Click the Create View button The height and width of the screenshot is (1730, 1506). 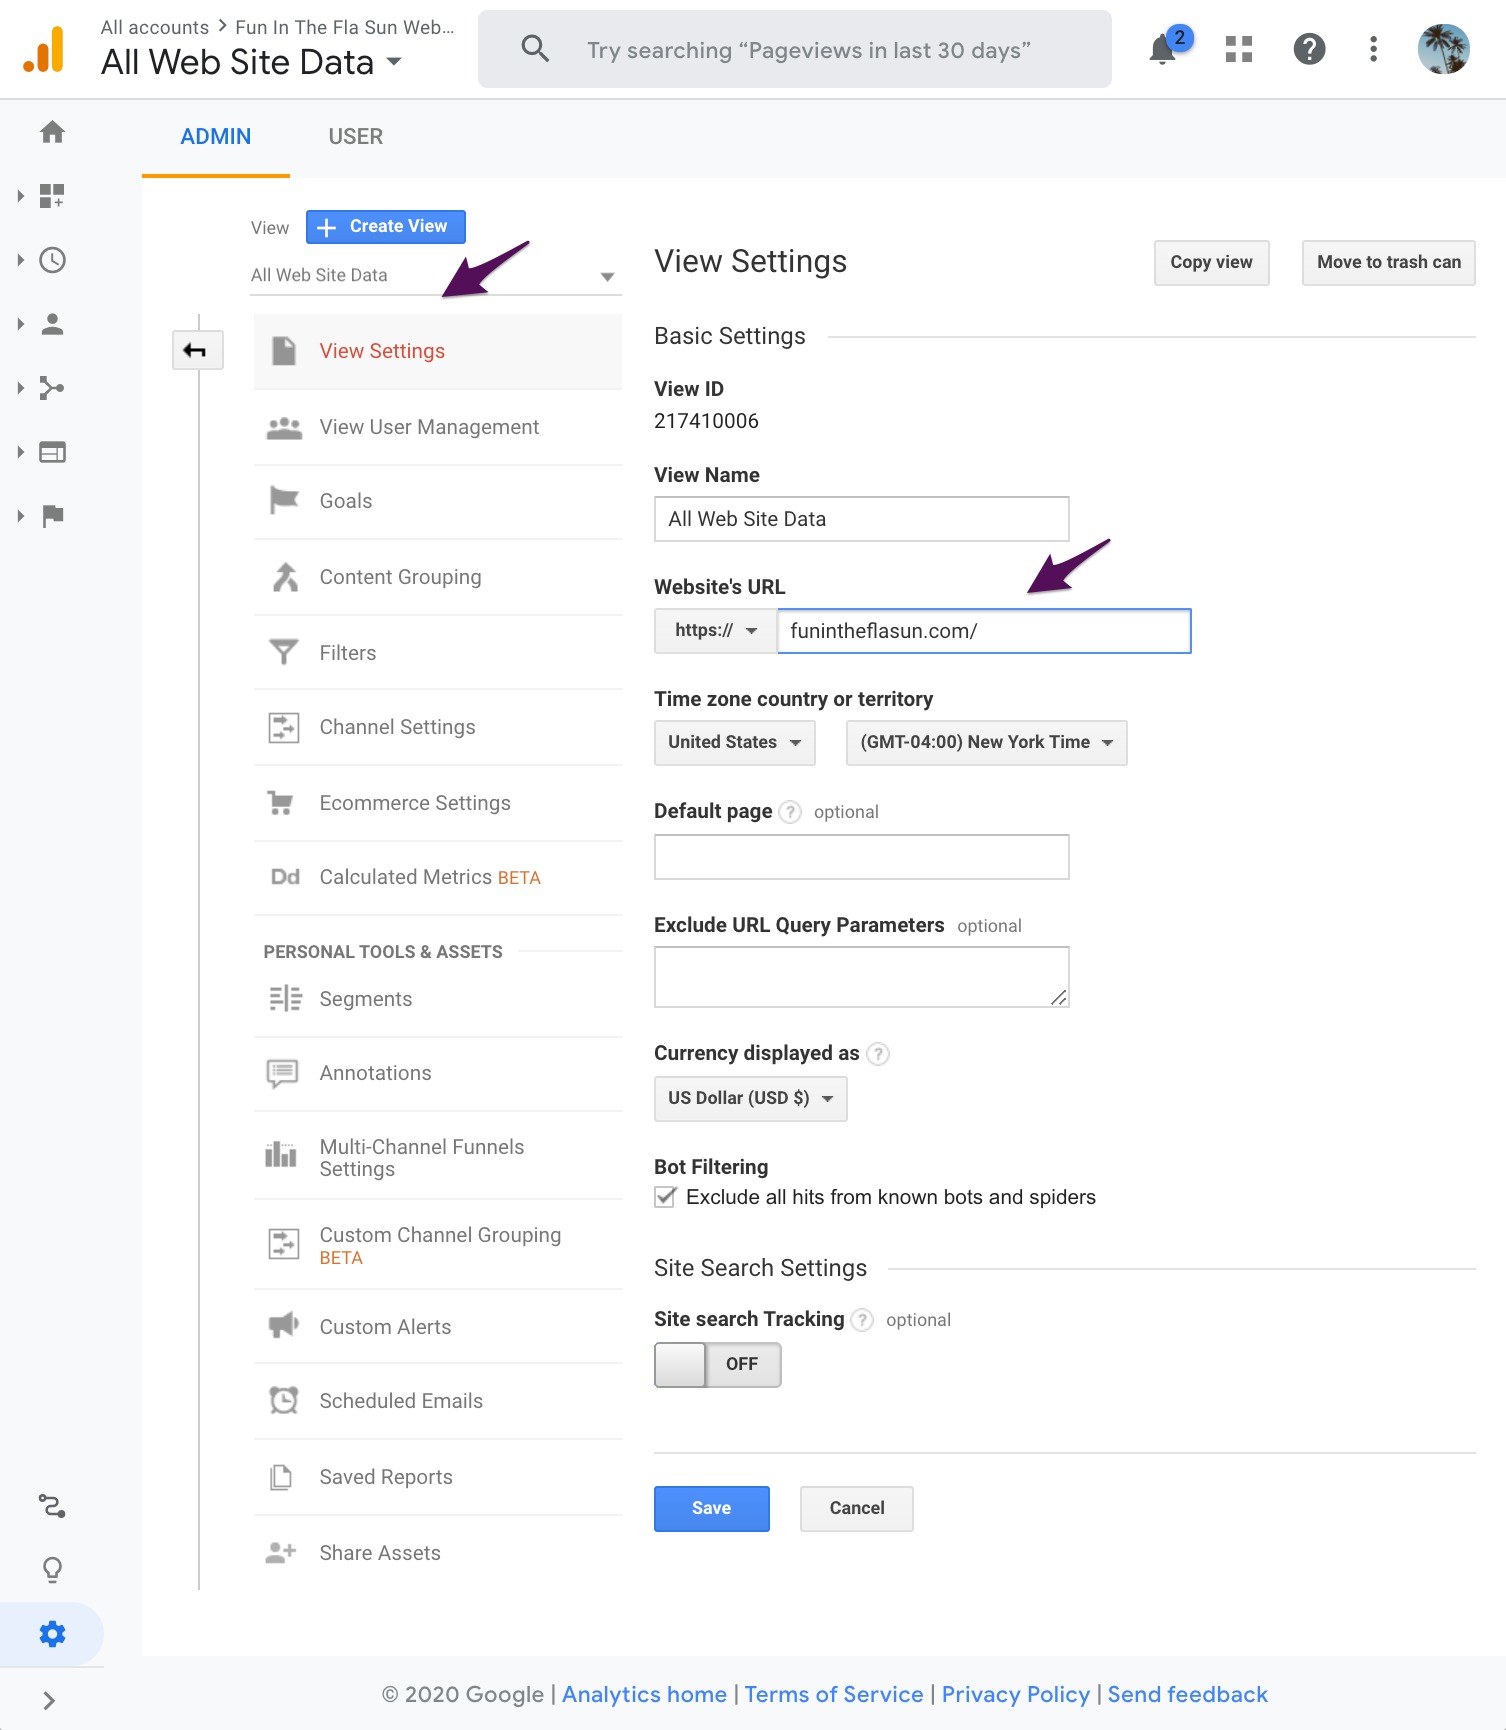click(x=386, y=227)
